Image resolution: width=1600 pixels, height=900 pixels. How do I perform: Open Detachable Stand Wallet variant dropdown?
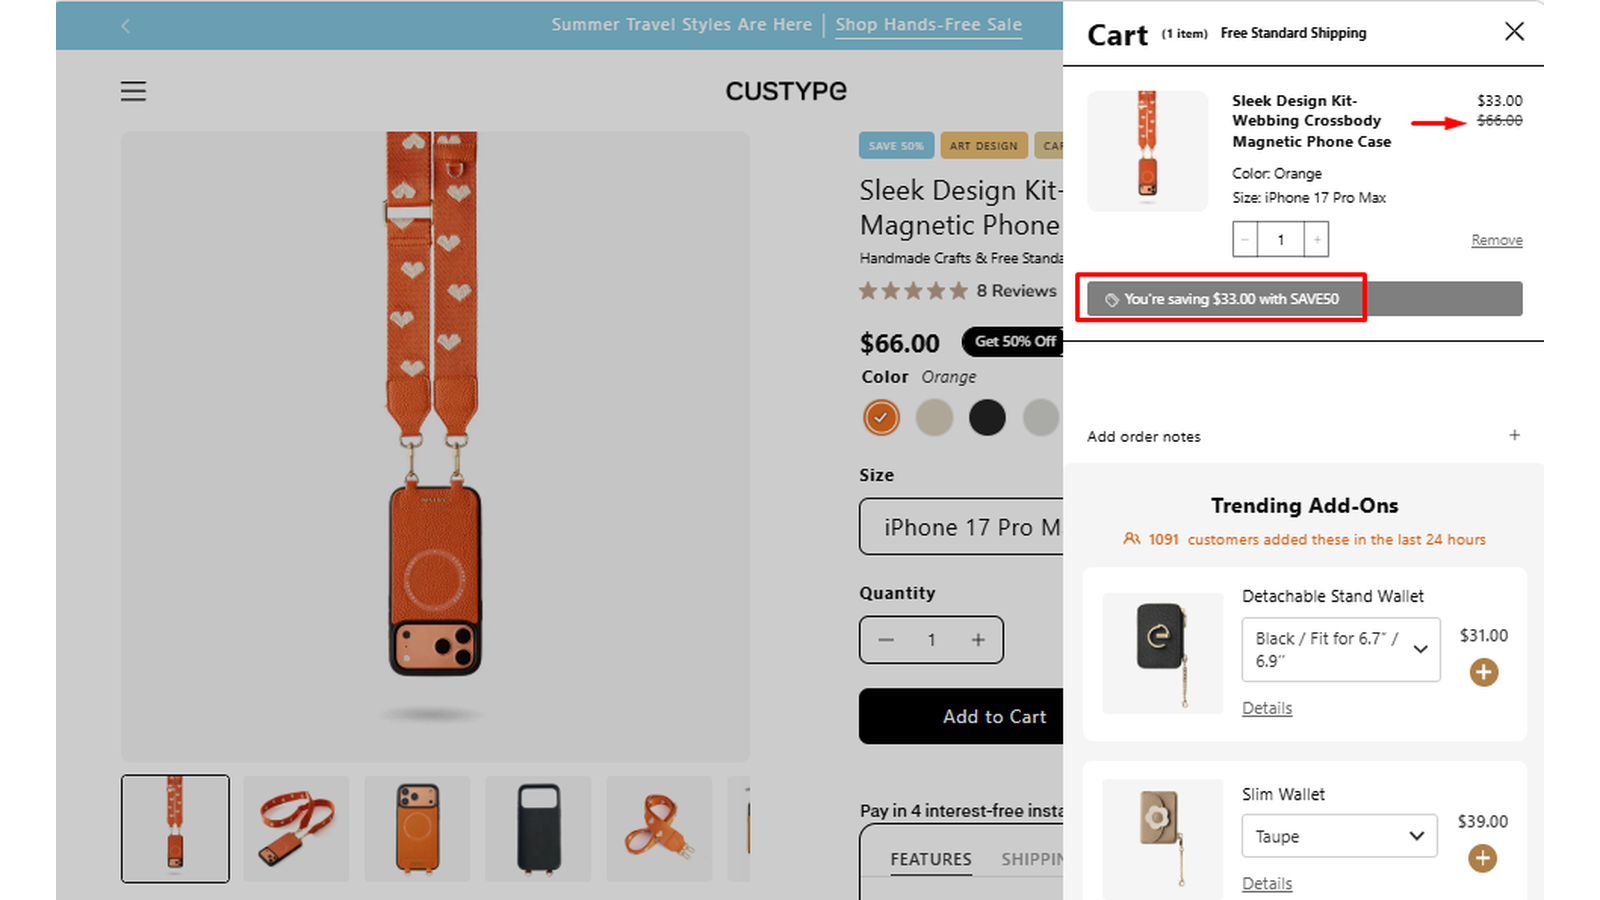[x=1341, y=650]
